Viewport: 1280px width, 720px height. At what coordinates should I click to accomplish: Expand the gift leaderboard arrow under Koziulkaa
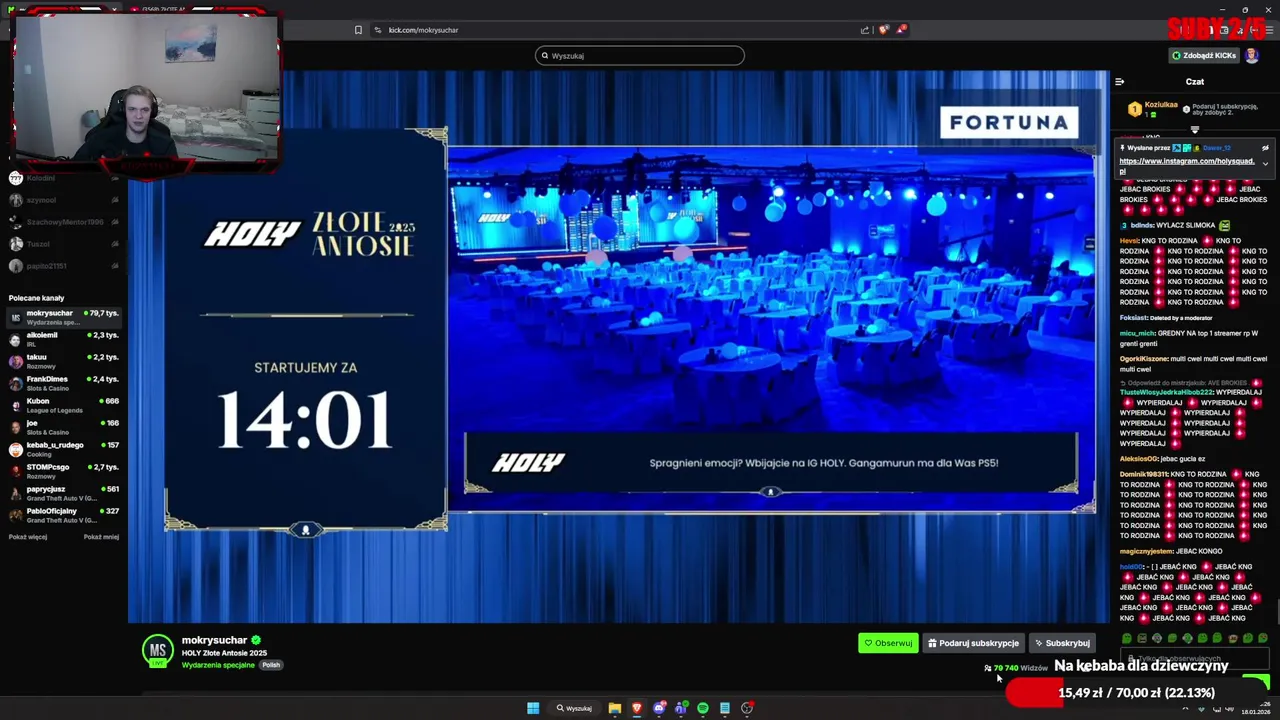pyautogui.click(x=1194, y=130)
